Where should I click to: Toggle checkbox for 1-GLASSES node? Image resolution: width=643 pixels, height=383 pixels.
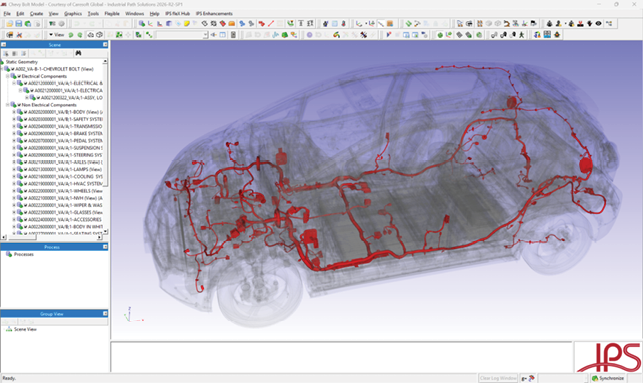click(x=25, y=212)
